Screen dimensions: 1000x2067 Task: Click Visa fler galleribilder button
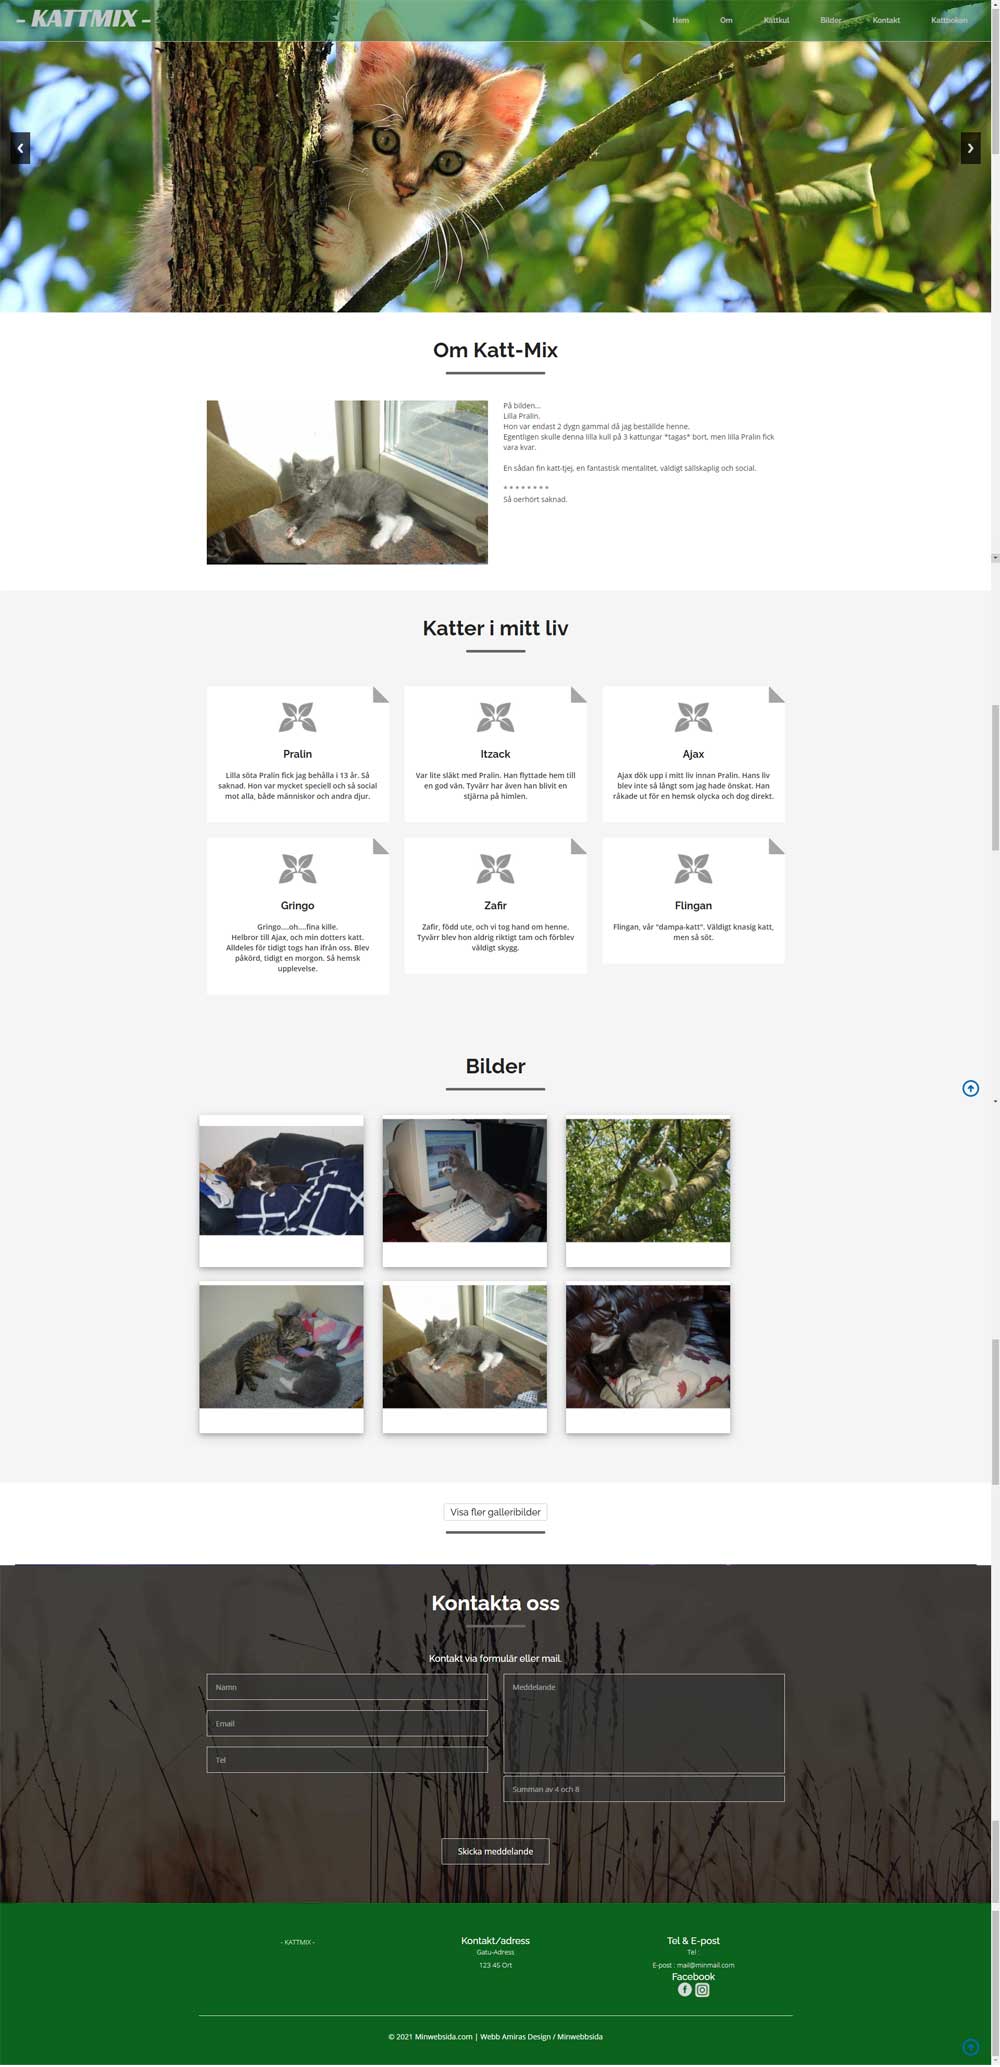(x=495, y=1512)
